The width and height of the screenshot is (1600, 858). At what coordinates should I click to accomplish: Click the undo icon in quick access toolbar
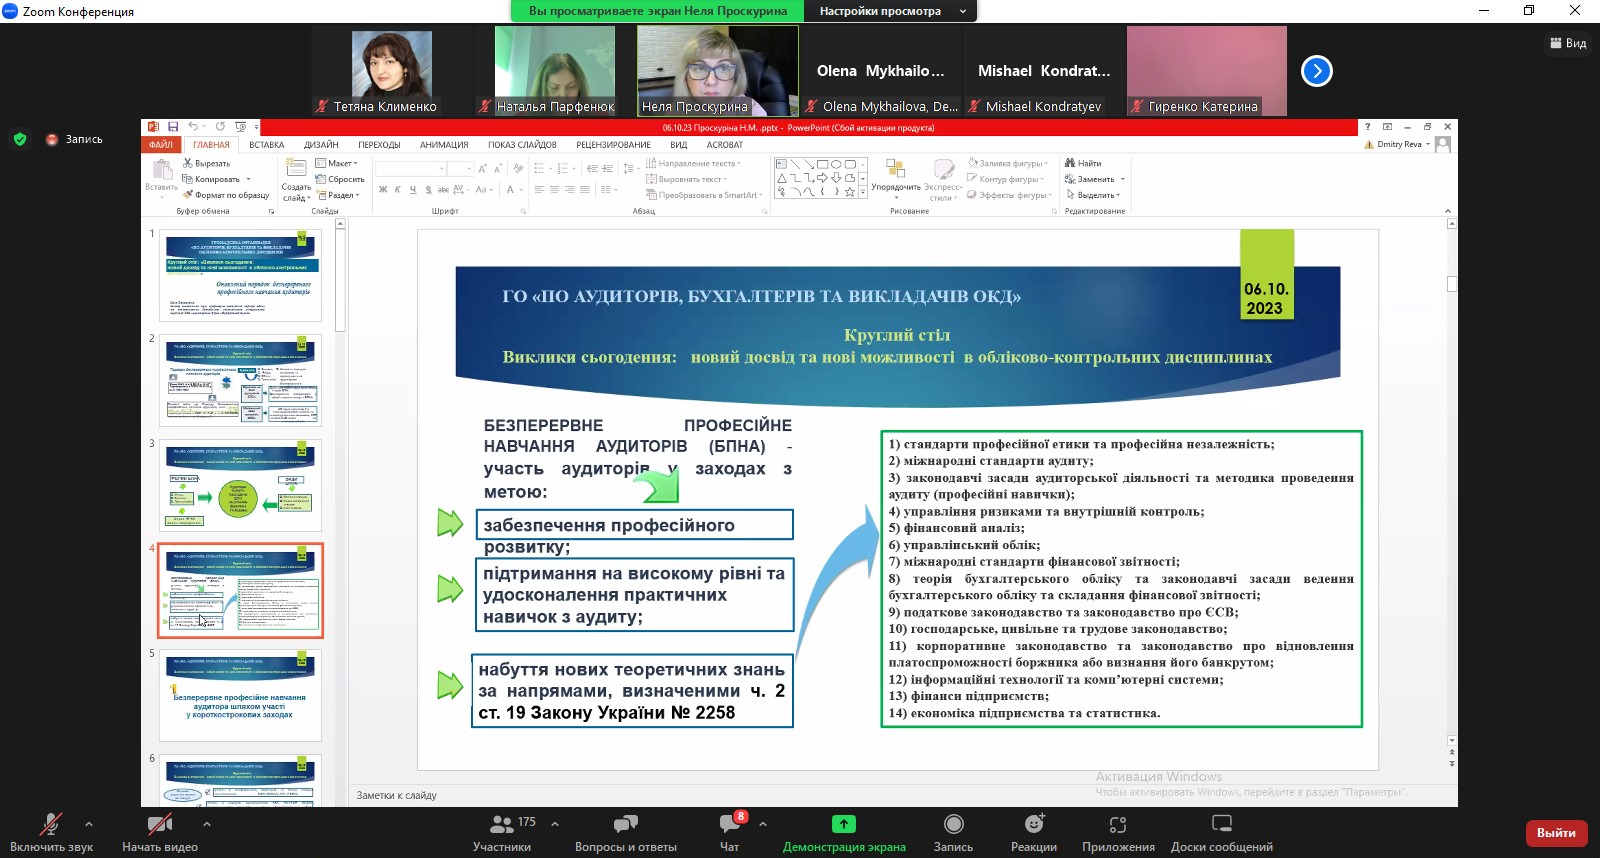pos(193,127)
